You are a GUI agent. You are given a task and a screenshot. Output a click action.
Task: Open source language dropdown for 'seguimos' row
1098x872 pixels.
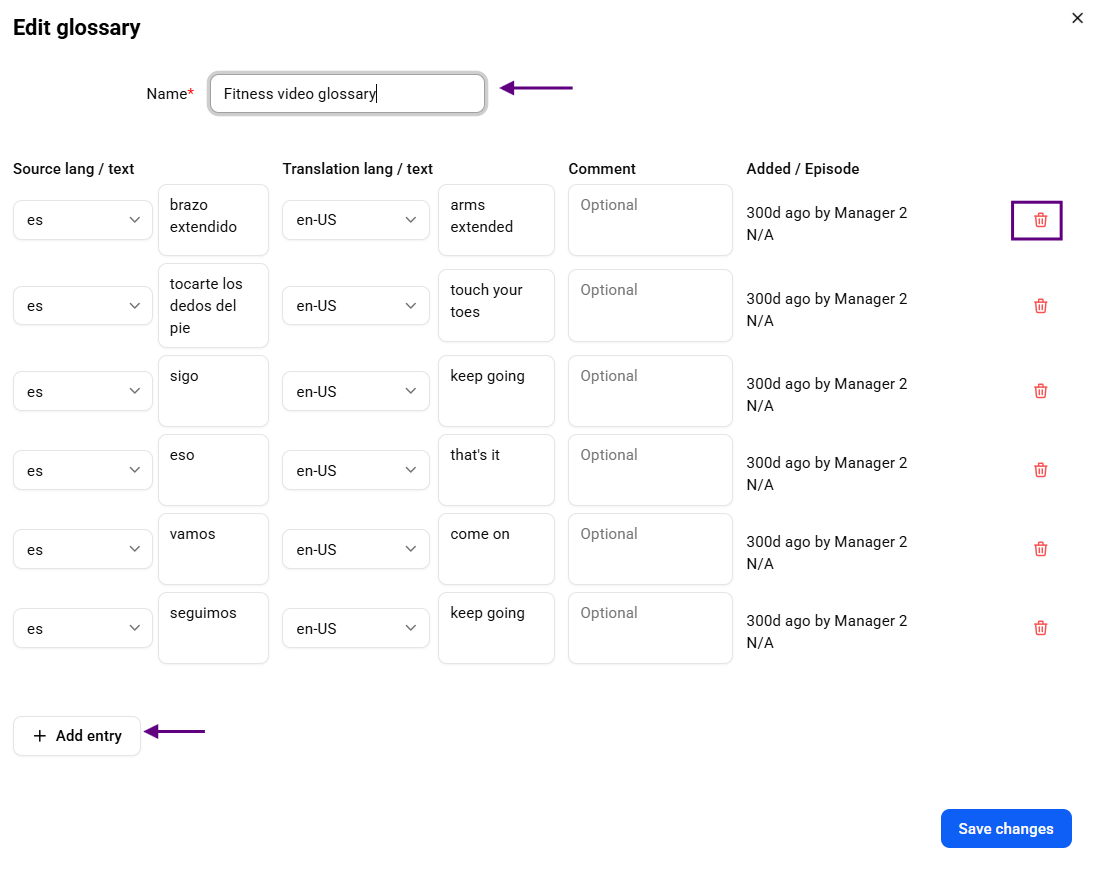pyautogui.click(x=83, y=628)
